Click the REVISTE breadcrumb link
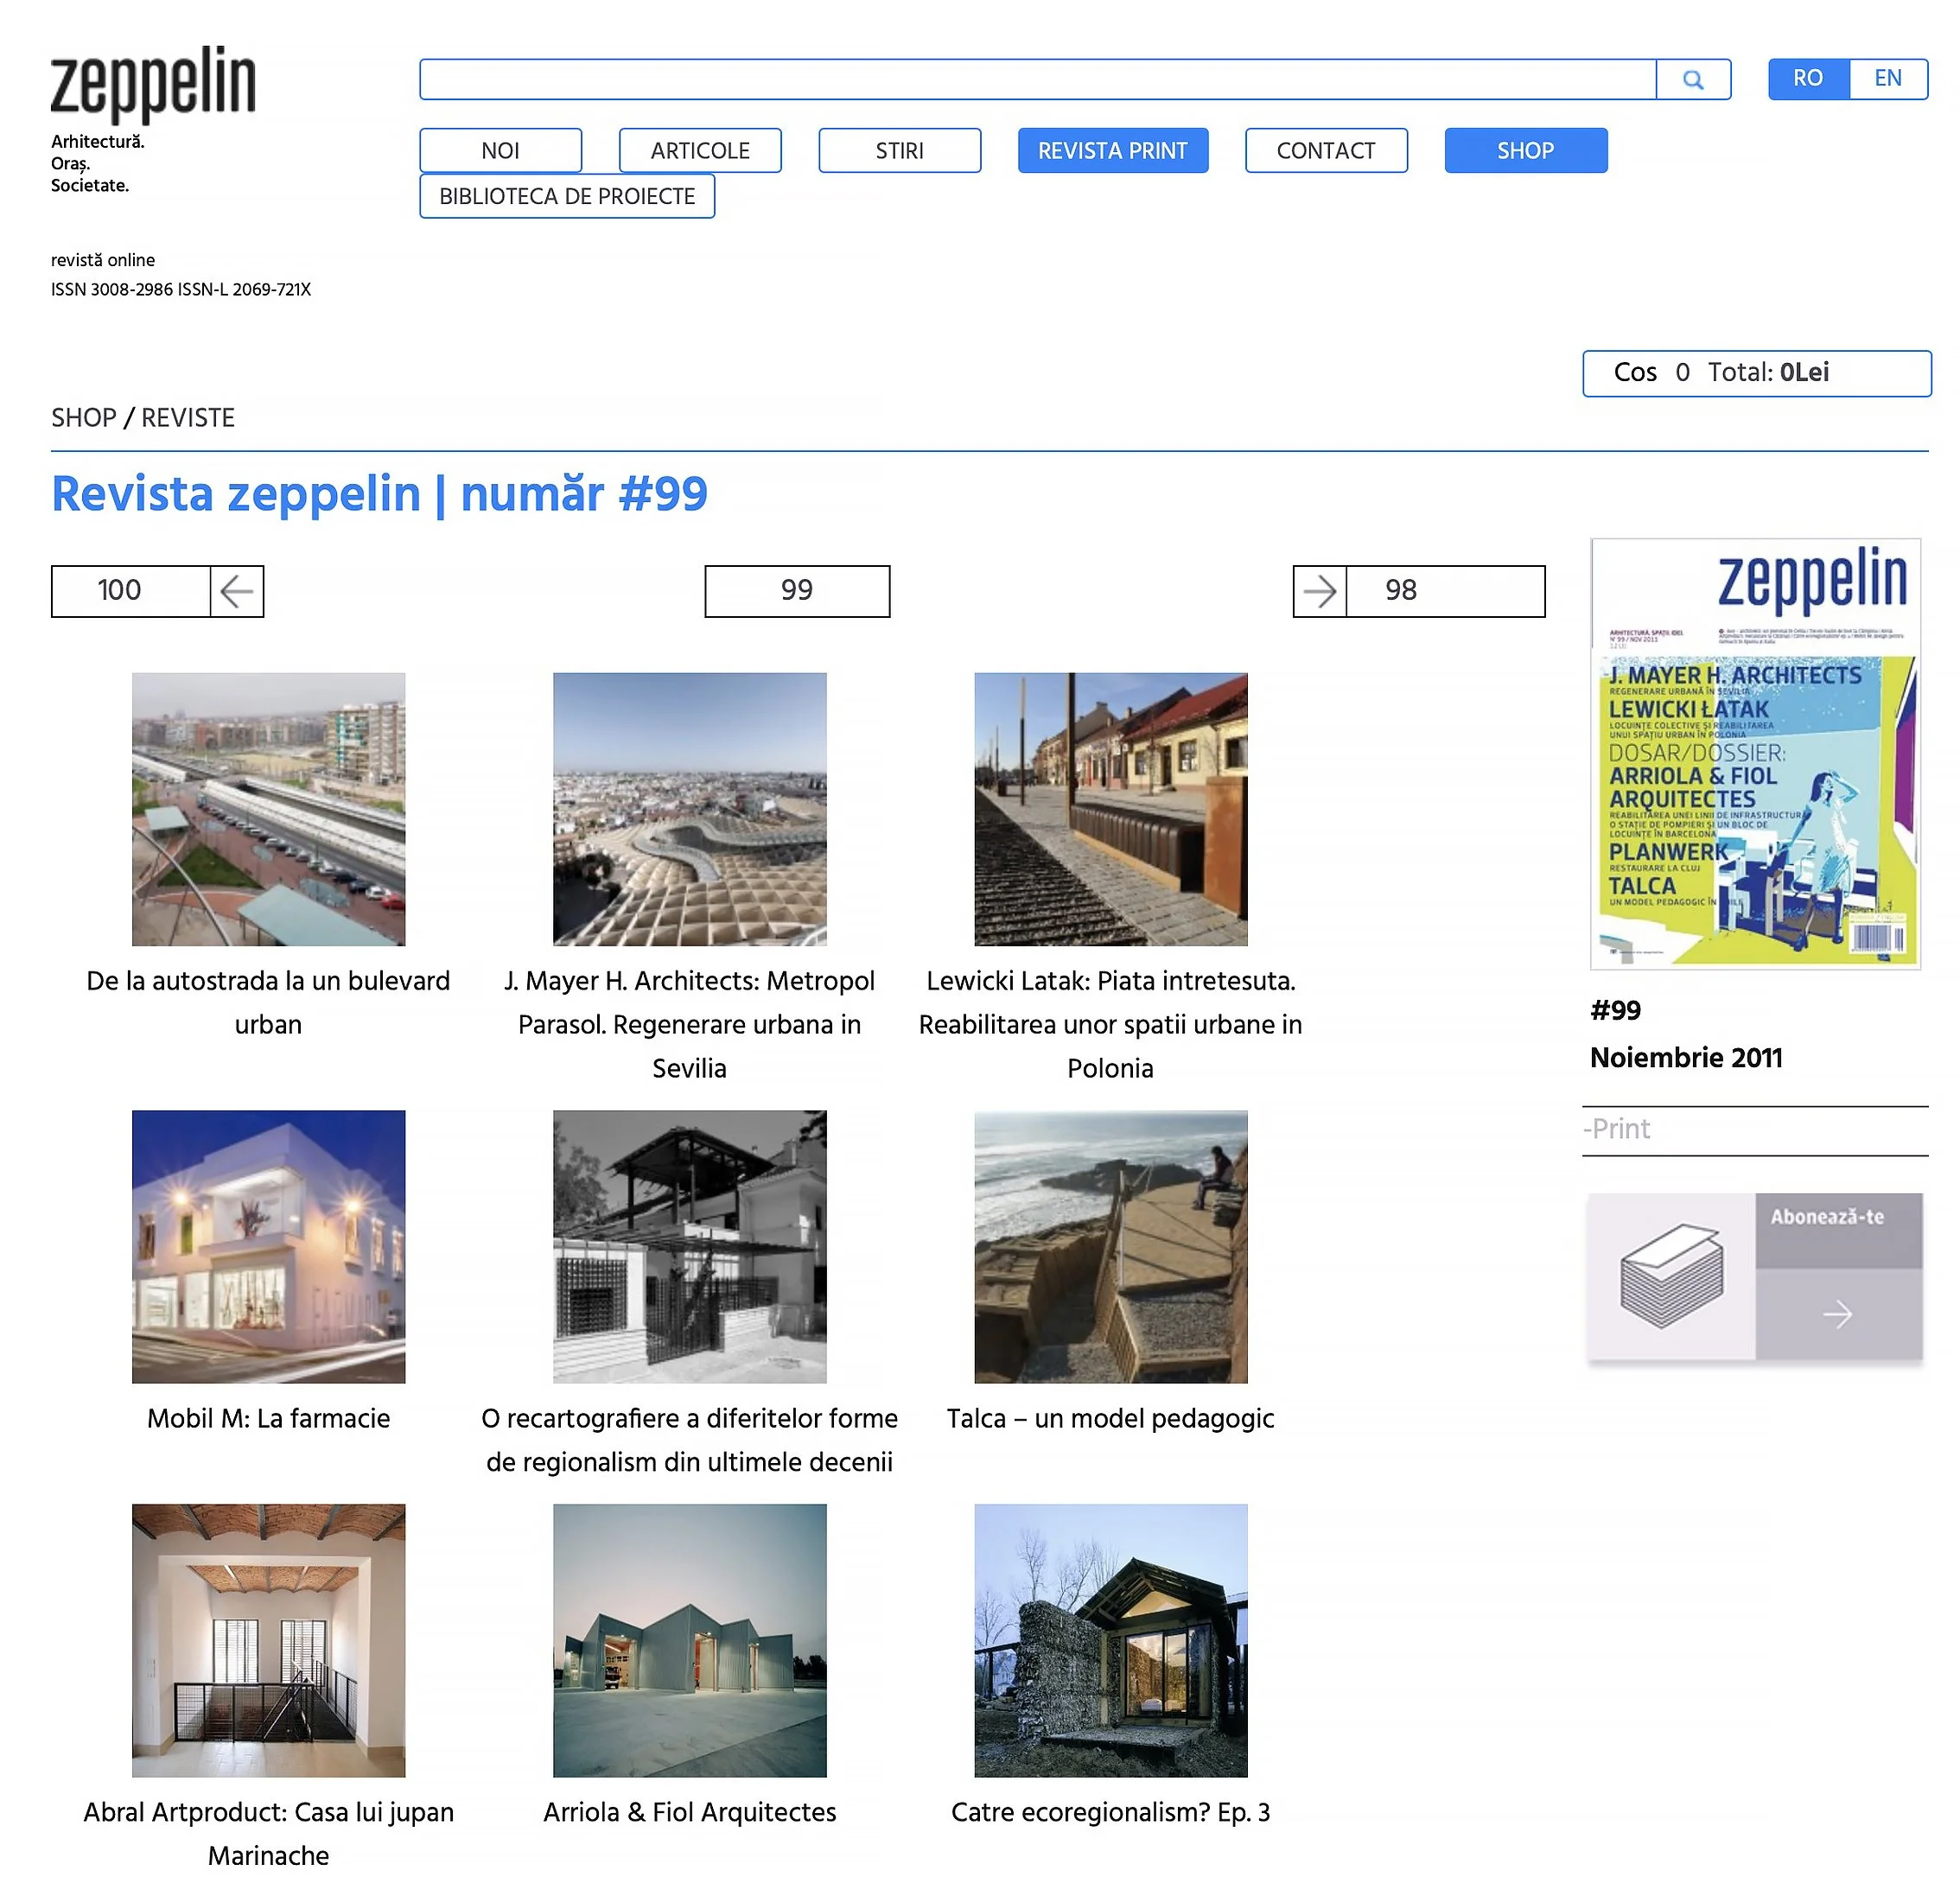Image resolution: width=1960 pixels, height=1896 pixels. point(188,418)
